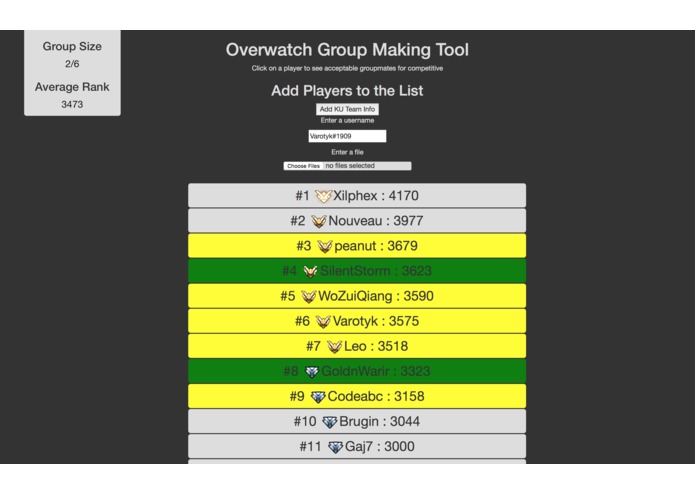Viewport: 695px width, 494px height.
Task: Click the rank icon beside Leo
Action: pyautogui.click(x=334, y=346)
